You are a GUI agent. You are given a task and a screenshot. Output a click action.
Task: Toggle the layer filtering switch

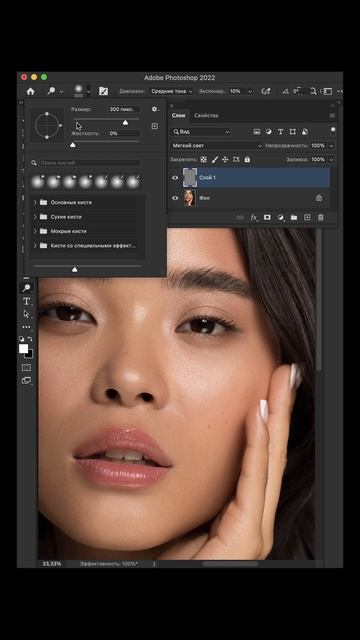333,131
